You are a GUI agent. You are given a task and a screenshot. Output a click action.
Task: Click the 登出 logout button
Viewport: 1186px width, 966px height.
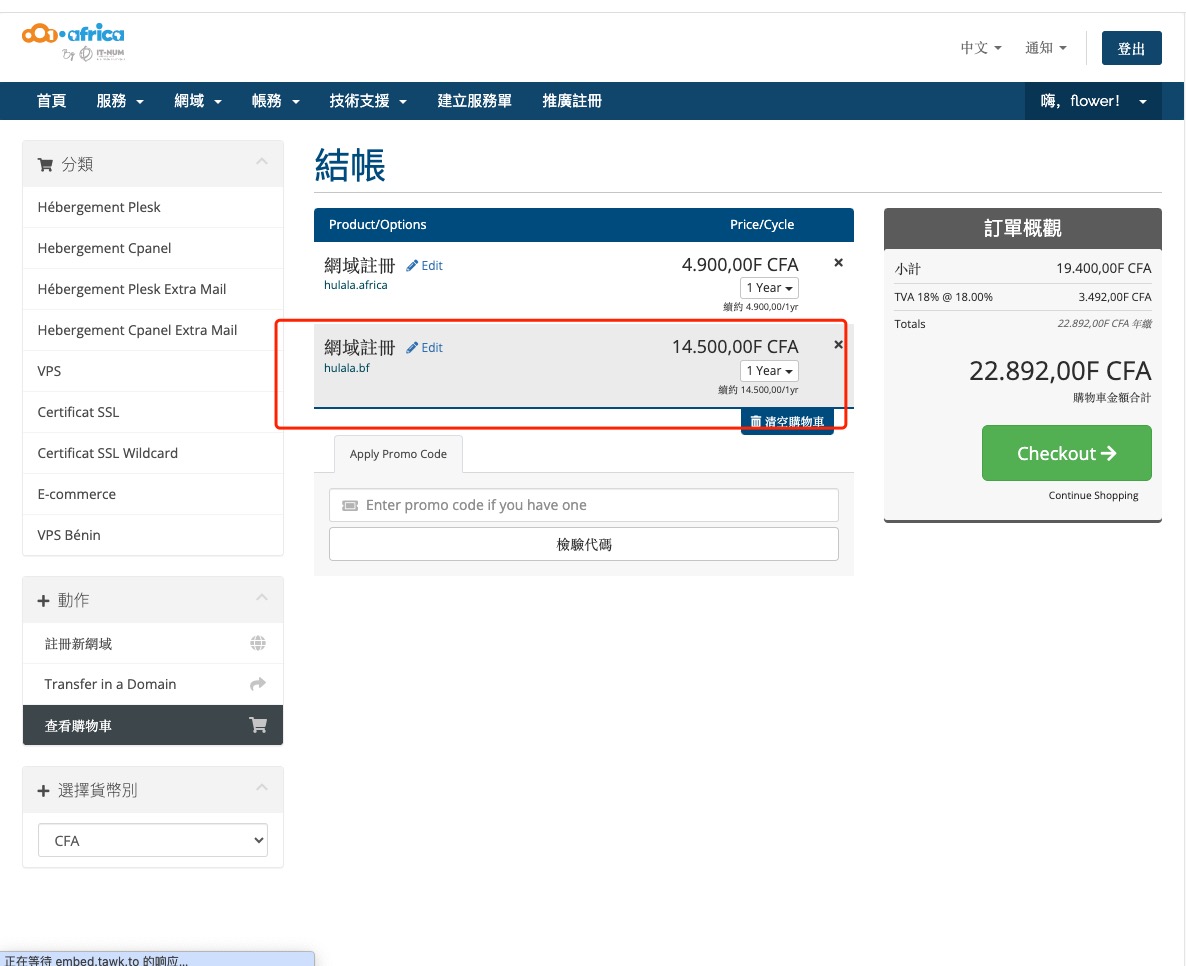1131,48
